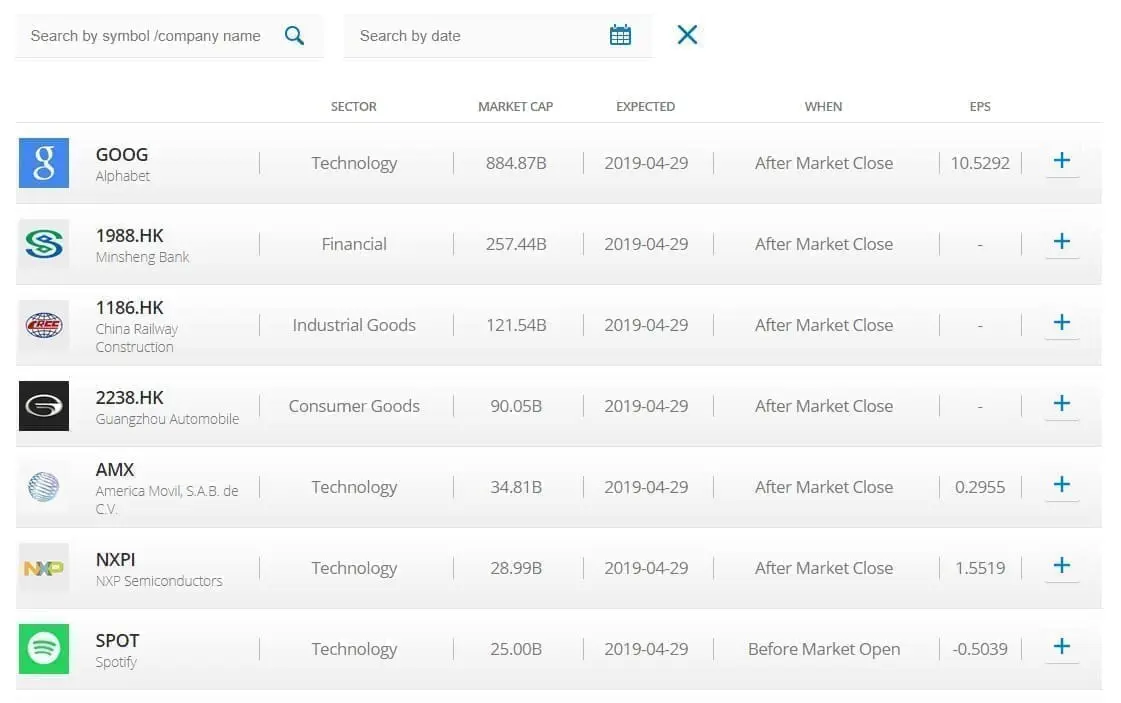Open the 1988.HK ticker symbol
The width and height of the screenshot is (1121, 703).
point(129,235)
